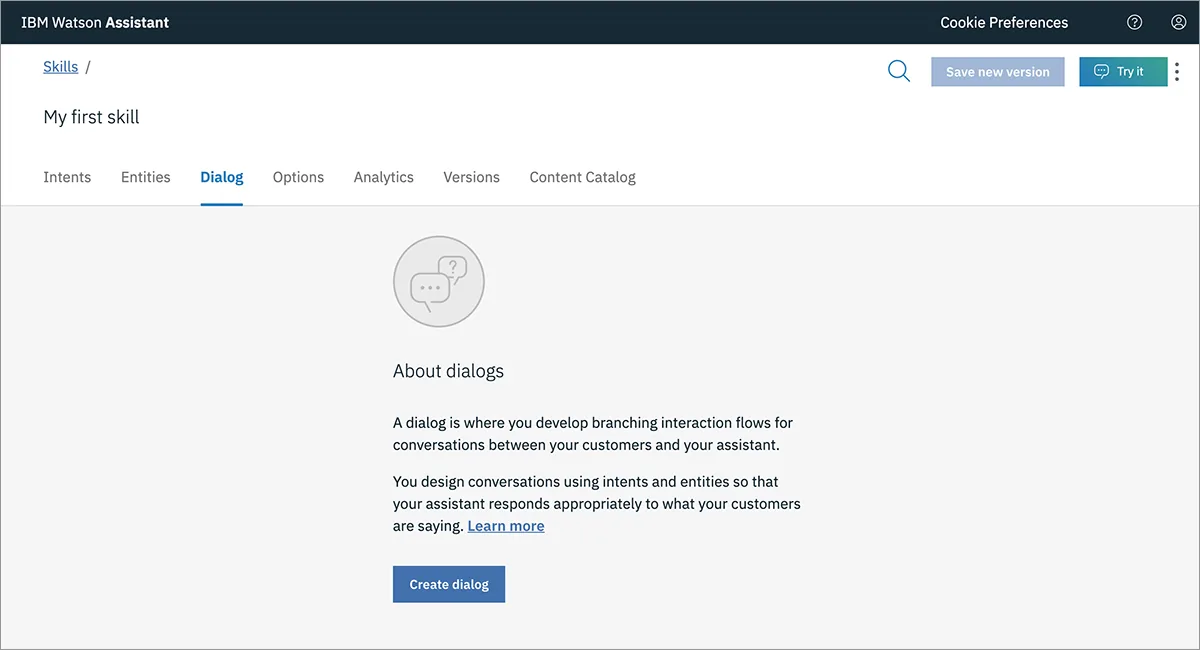Switch to the Entities tab
1200x650 pixels.
pos(146,177)
